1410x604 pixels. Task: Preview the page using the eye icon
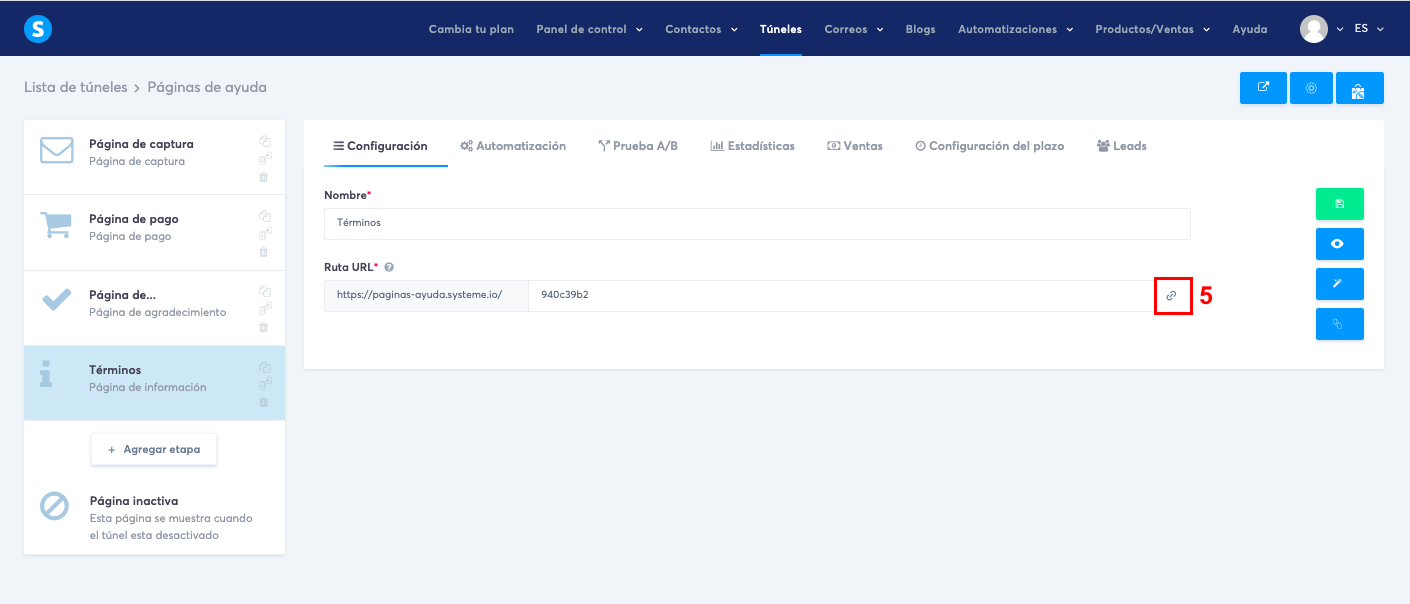tap(1339, 243)
